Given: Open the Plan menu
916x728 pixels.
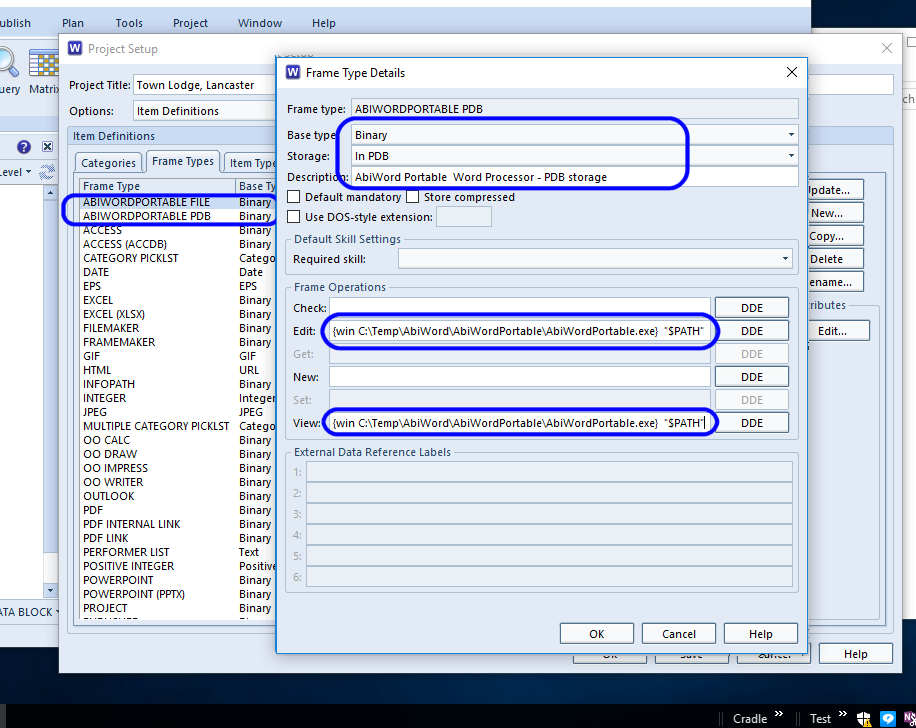Looking at the screenshot, I should [73, 23].
